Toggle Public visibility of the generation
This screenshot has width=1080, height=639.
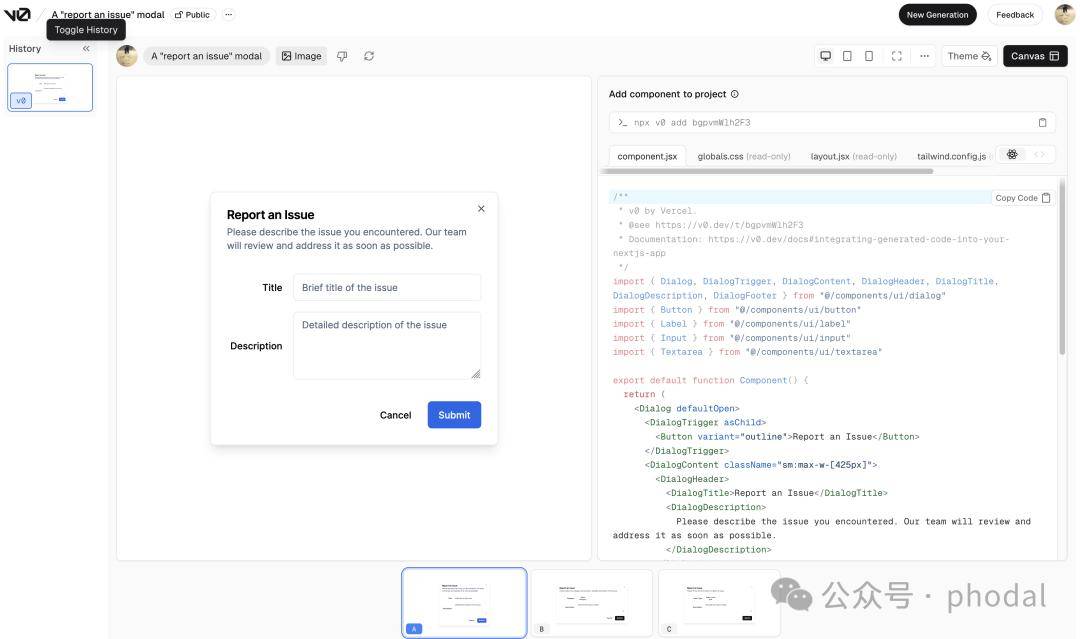193,15
